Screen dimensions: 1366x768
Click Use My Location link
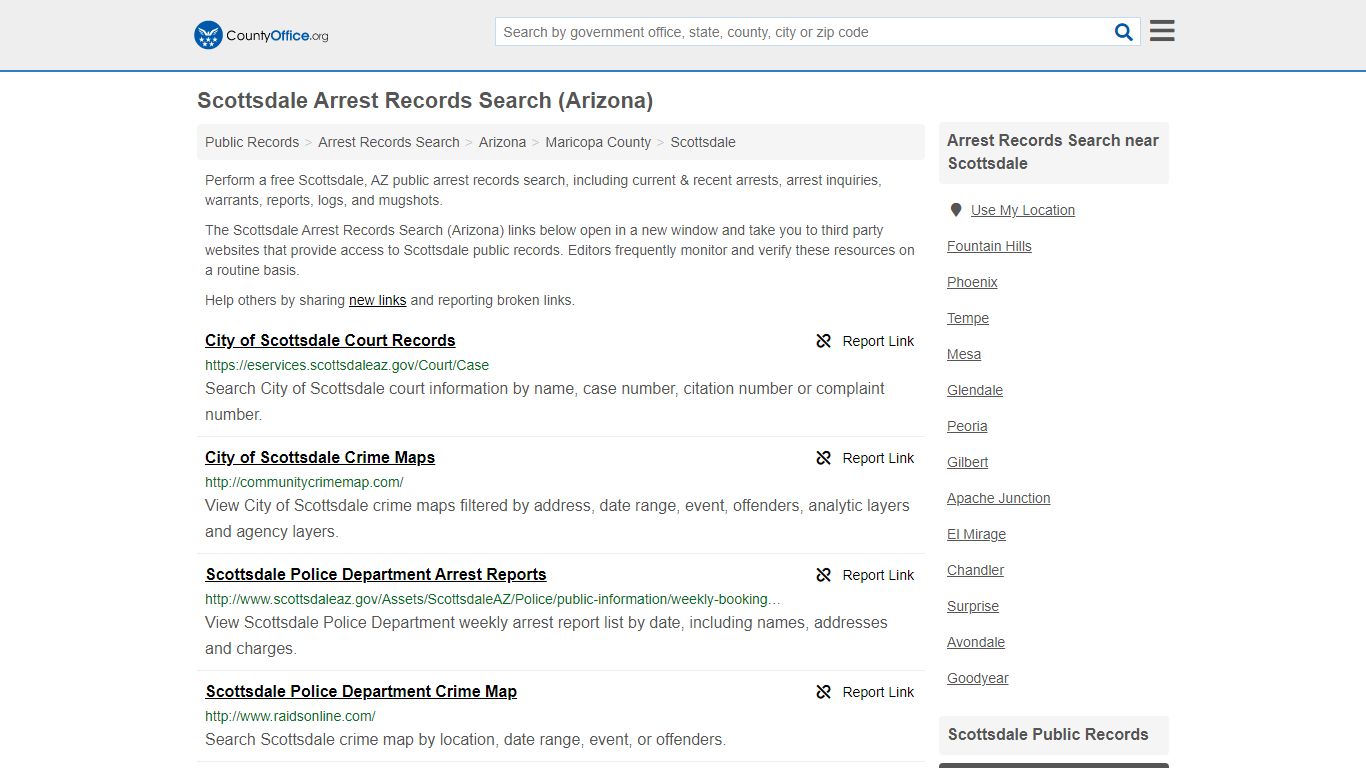pos(1023,210)
